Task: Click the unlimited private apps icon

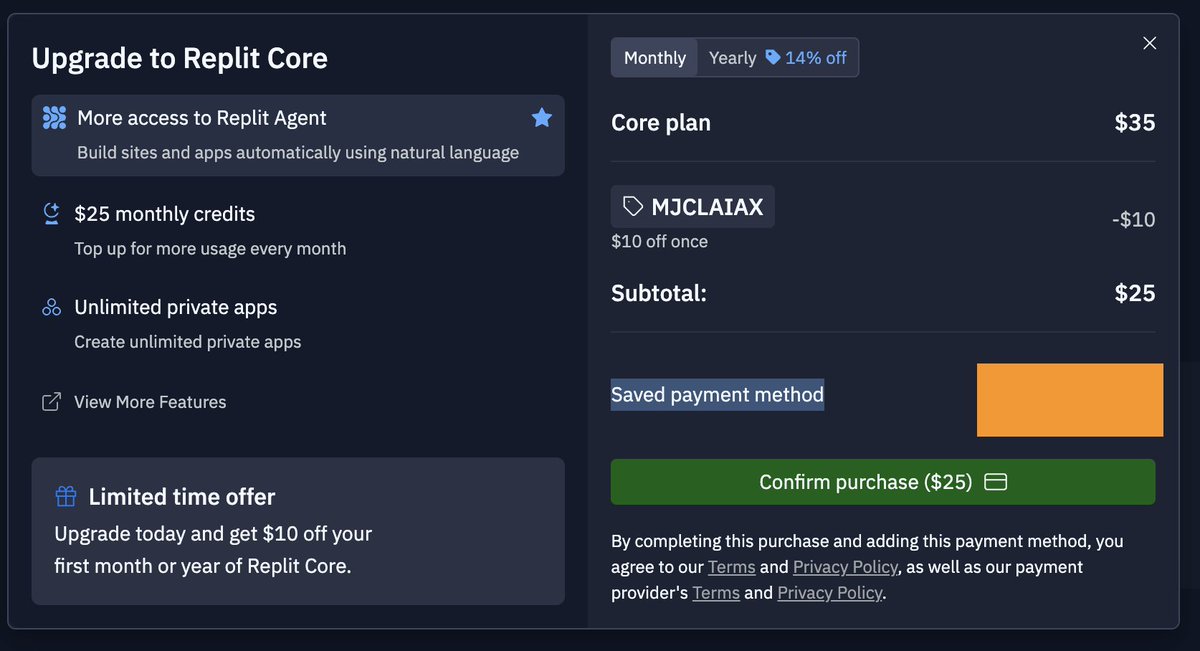Action: (52, 307)
